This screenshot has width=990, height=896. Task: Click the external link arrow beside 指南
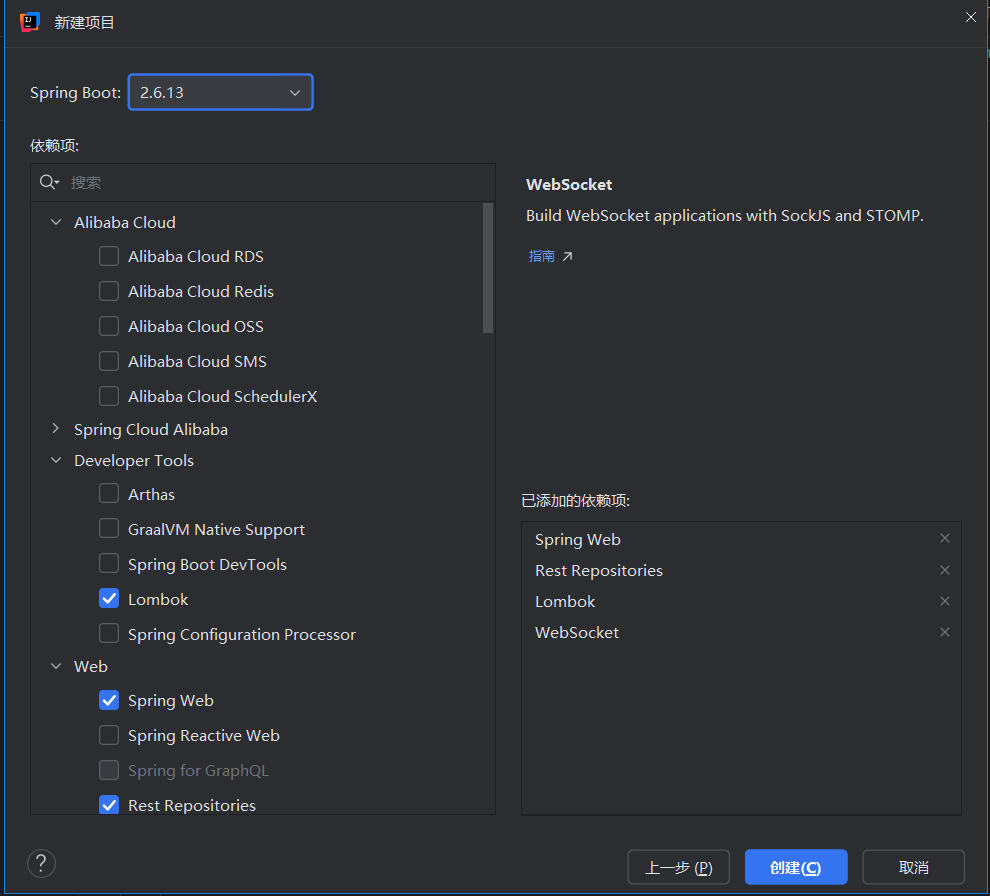568,256
